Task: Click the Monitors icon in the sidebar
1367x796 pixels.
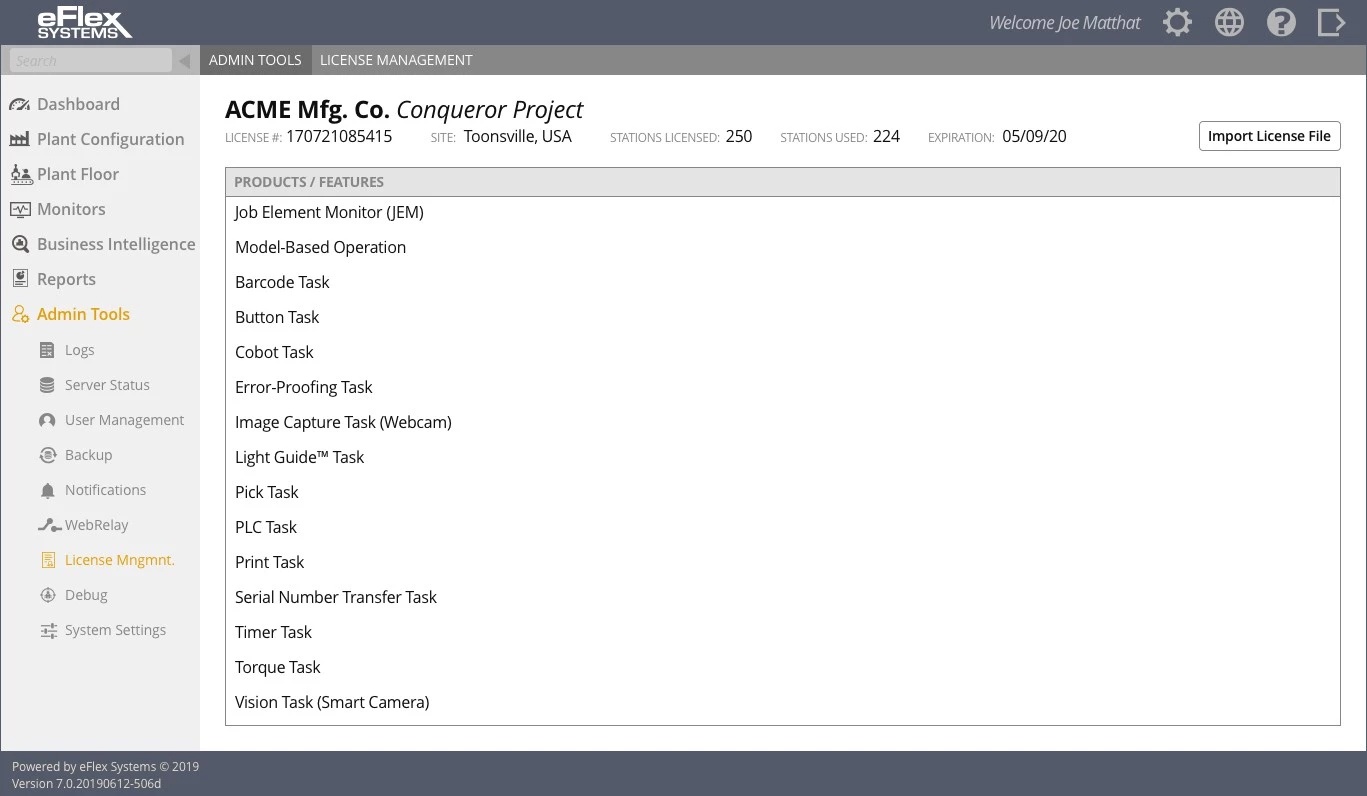Action: tap(19, 209)
